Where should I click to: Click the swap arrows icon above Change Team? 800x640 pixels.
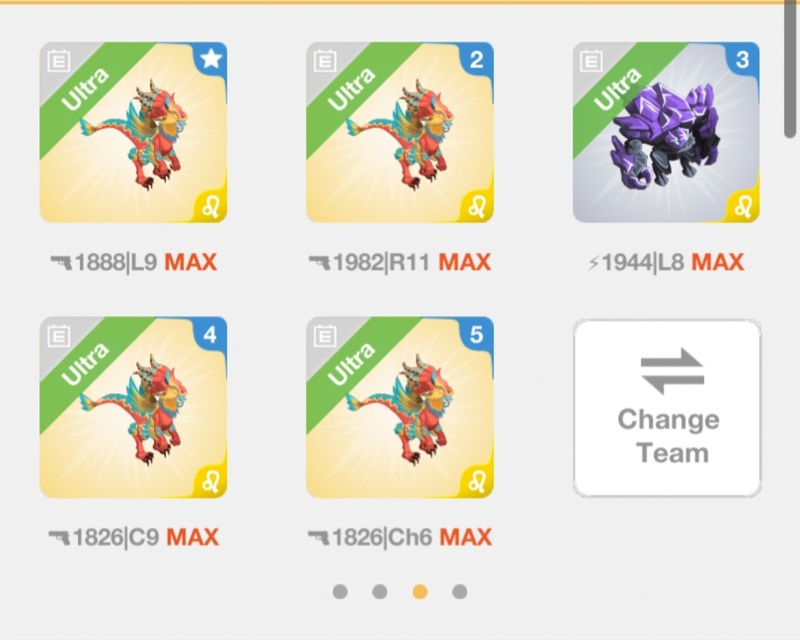[x=672, y=372]
